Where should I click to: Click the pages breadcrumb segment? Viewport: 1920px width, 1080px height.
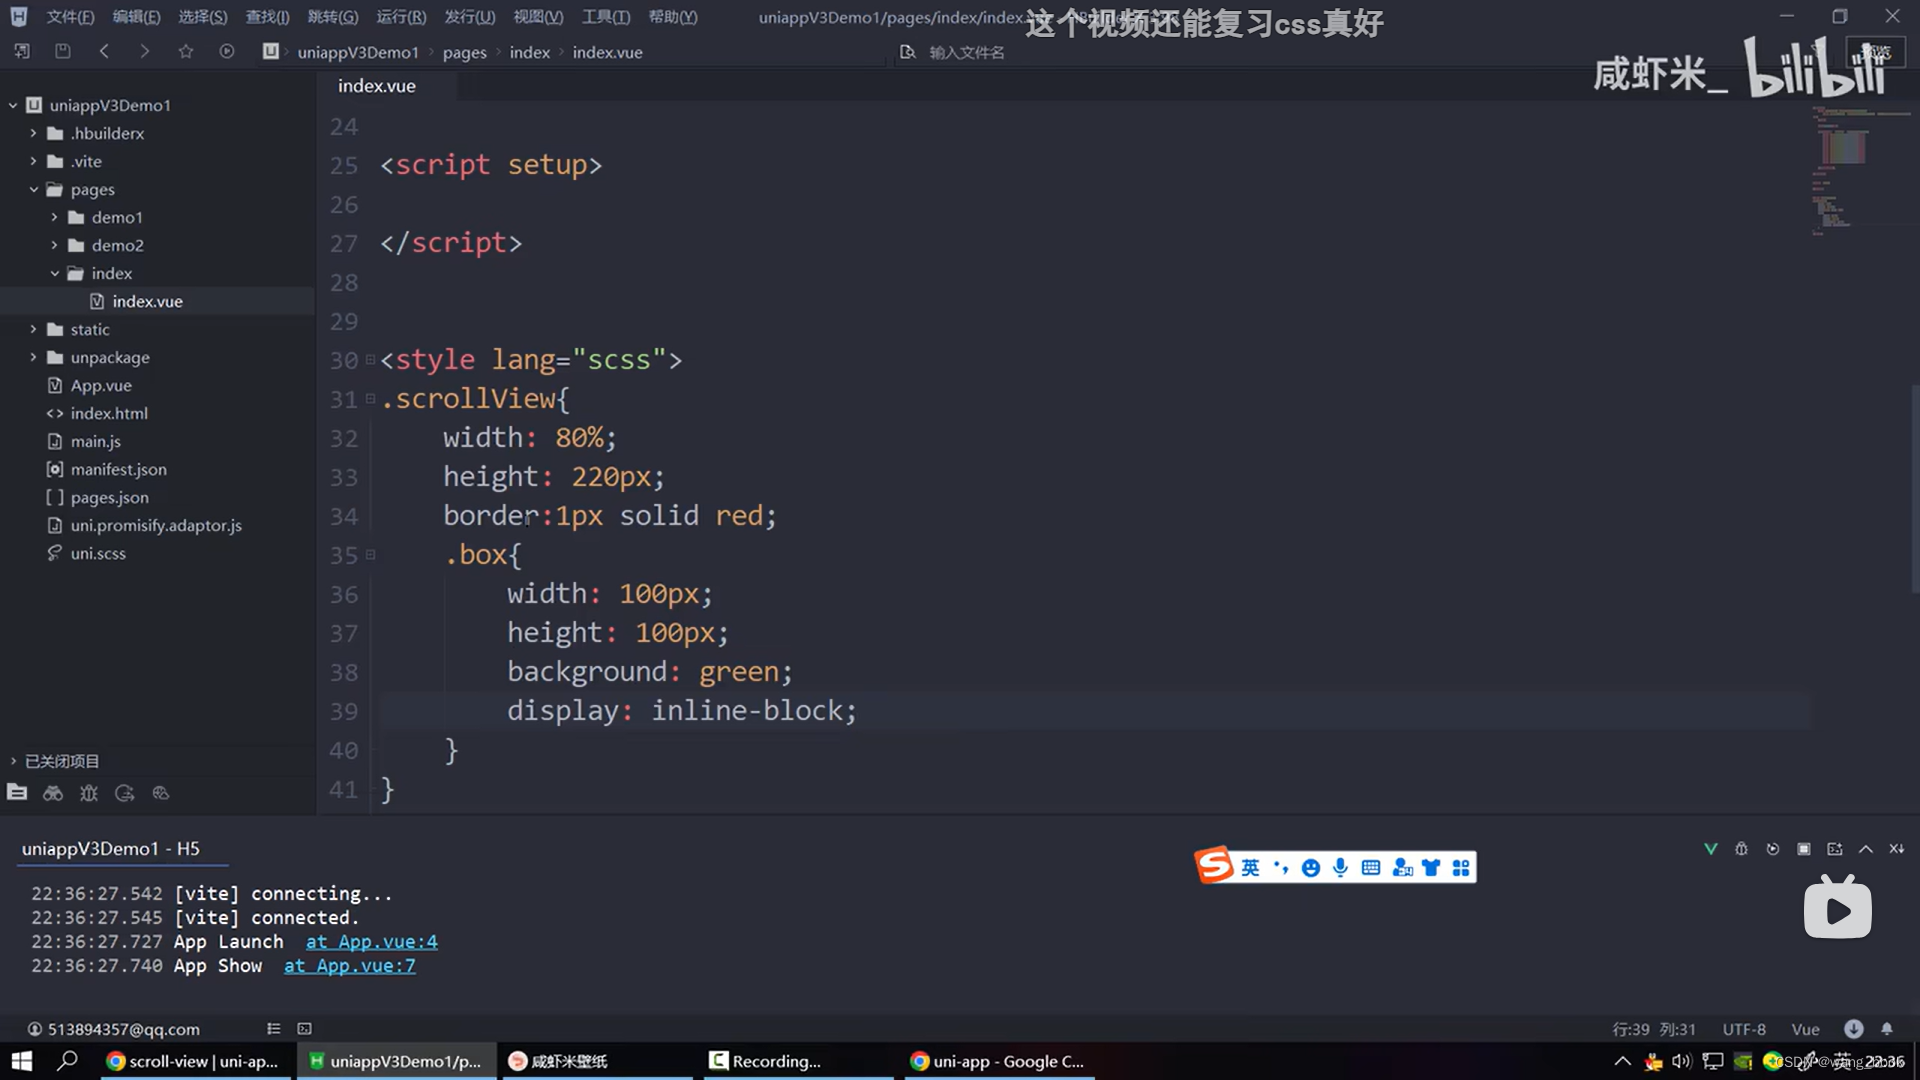[x=464, y=52]
